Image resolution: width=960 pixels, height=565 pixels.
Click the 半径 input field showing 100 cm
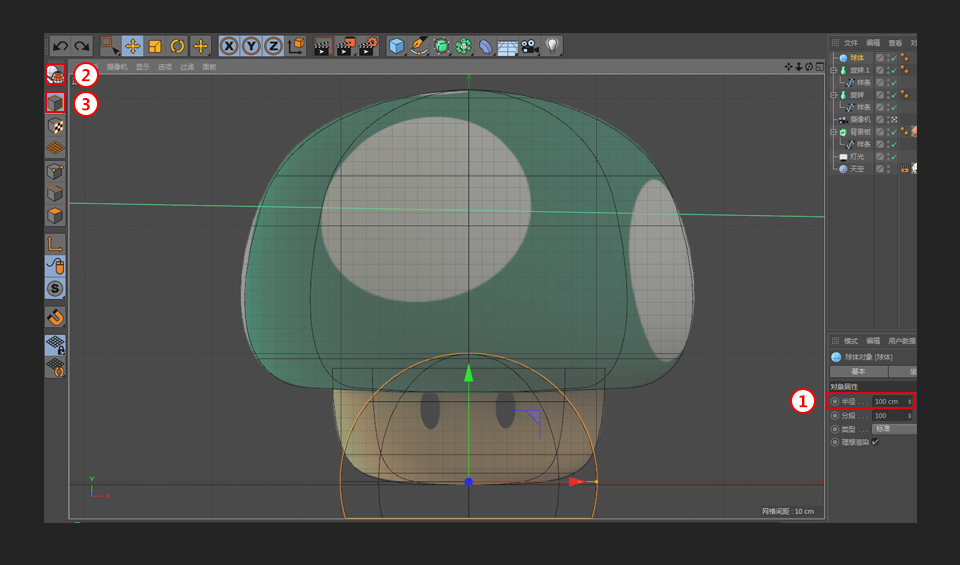[x=889, y=401]
